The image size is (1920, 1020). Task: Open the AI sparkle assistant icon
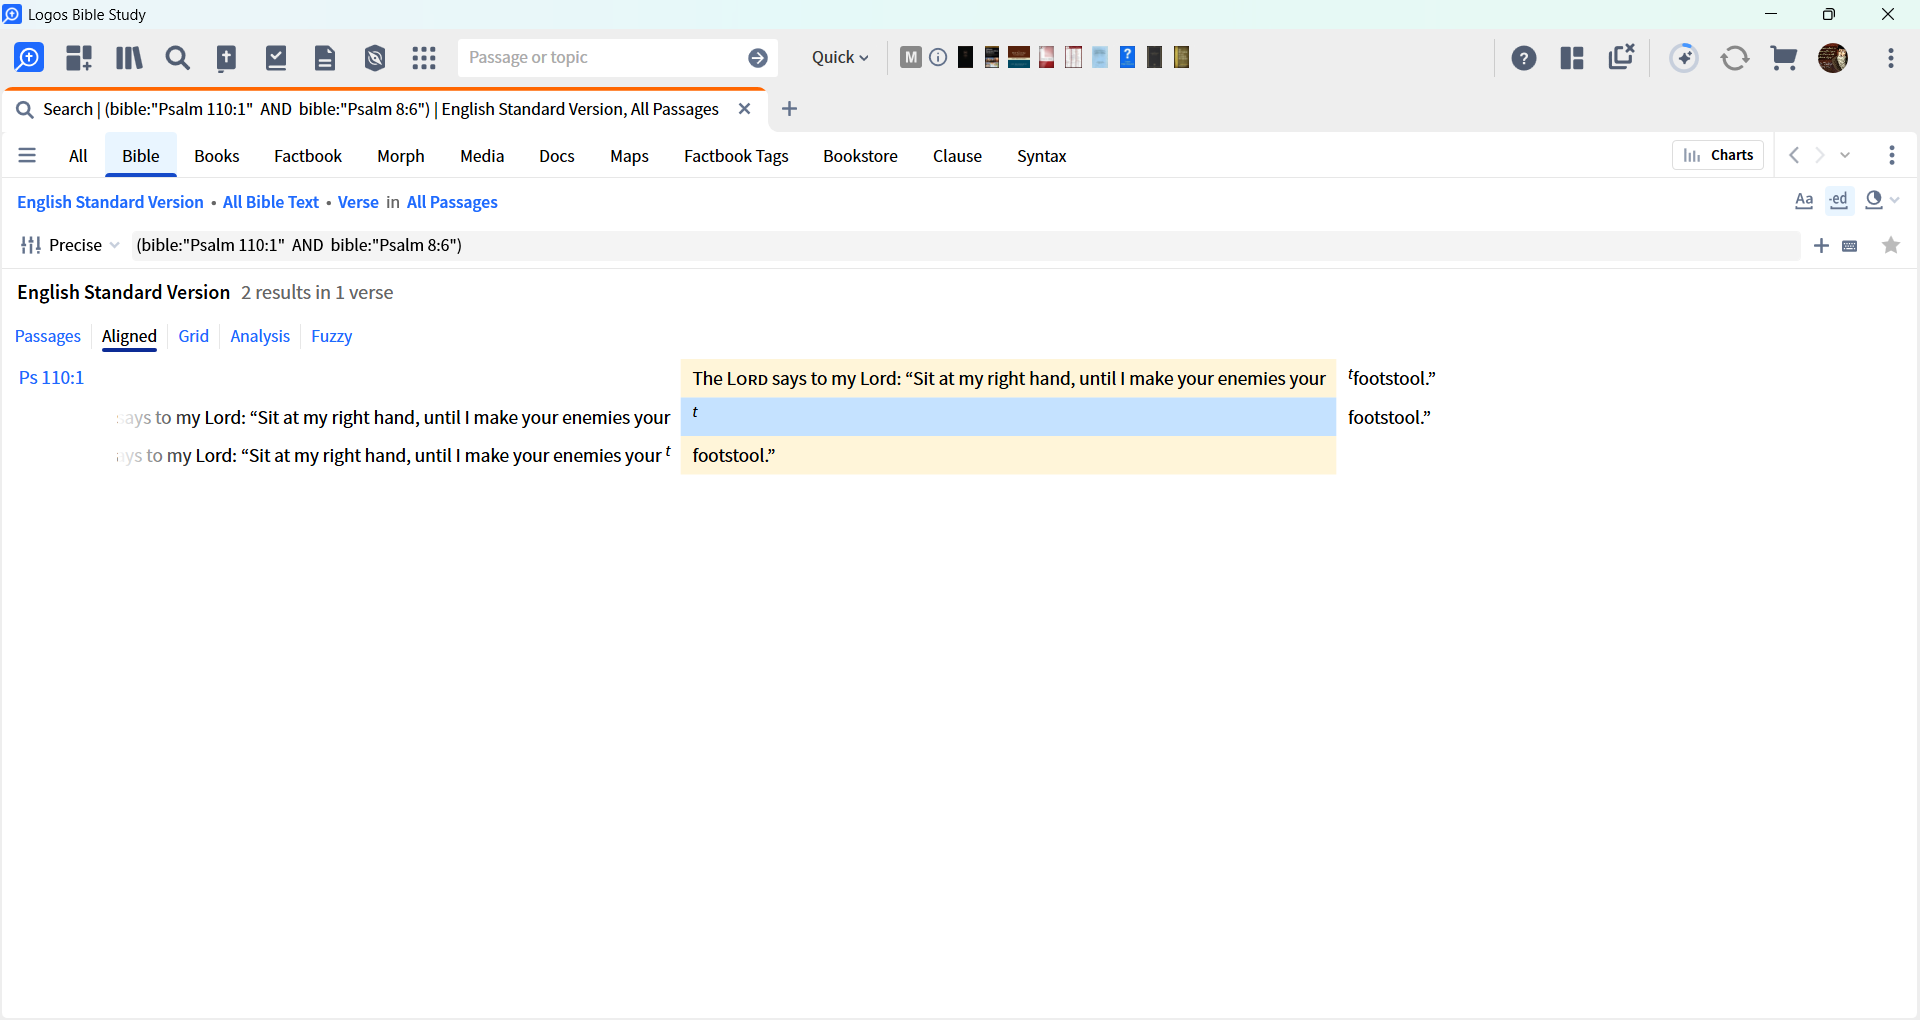tap(1685, 58)
